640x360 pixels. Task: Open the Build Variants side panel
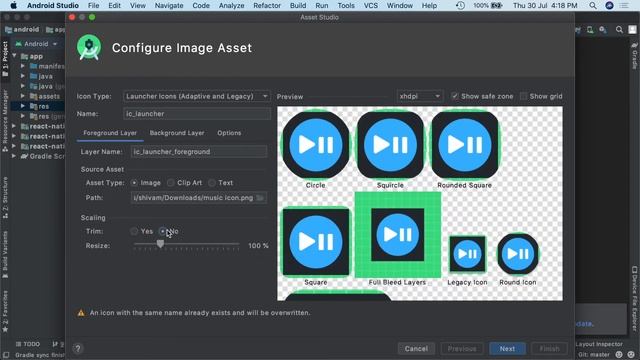coord(5,255)
